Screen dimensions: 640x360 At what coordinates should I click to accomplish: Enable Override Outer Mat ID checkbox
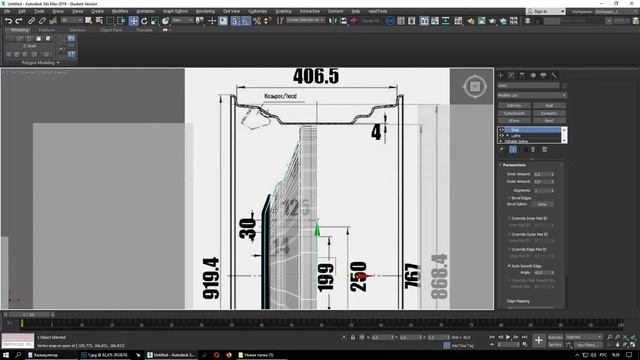509,234
